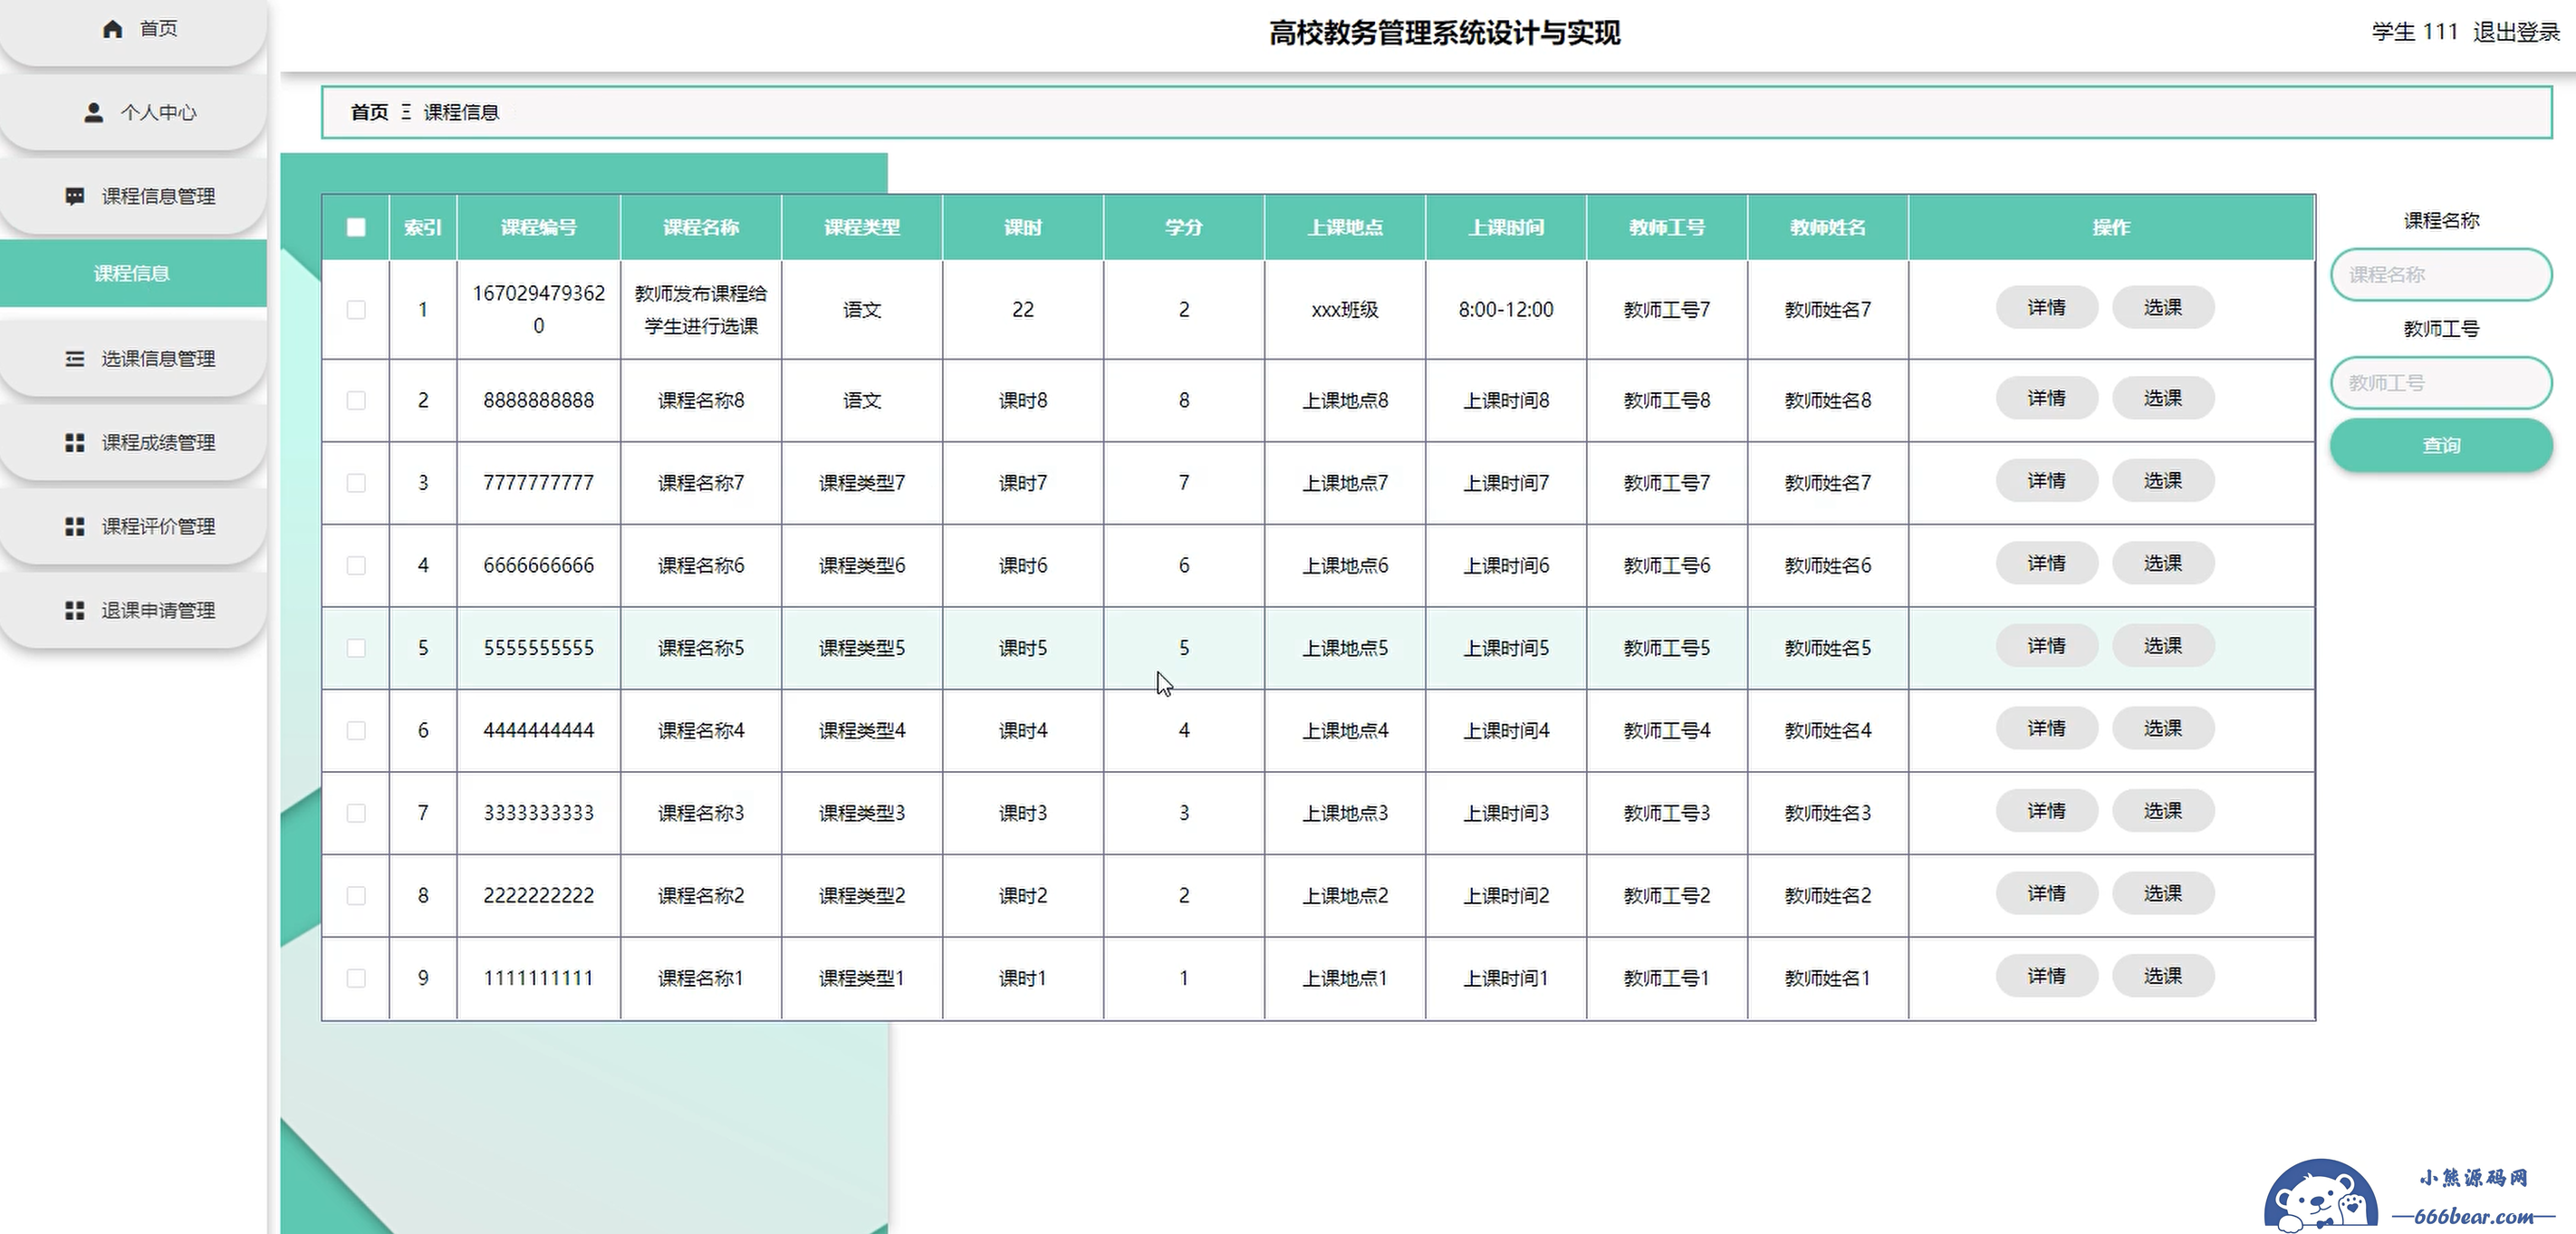Click the cell reading 8:00-12:00
Viewport: 2576px width, 1234px height.
[1506, 310]
